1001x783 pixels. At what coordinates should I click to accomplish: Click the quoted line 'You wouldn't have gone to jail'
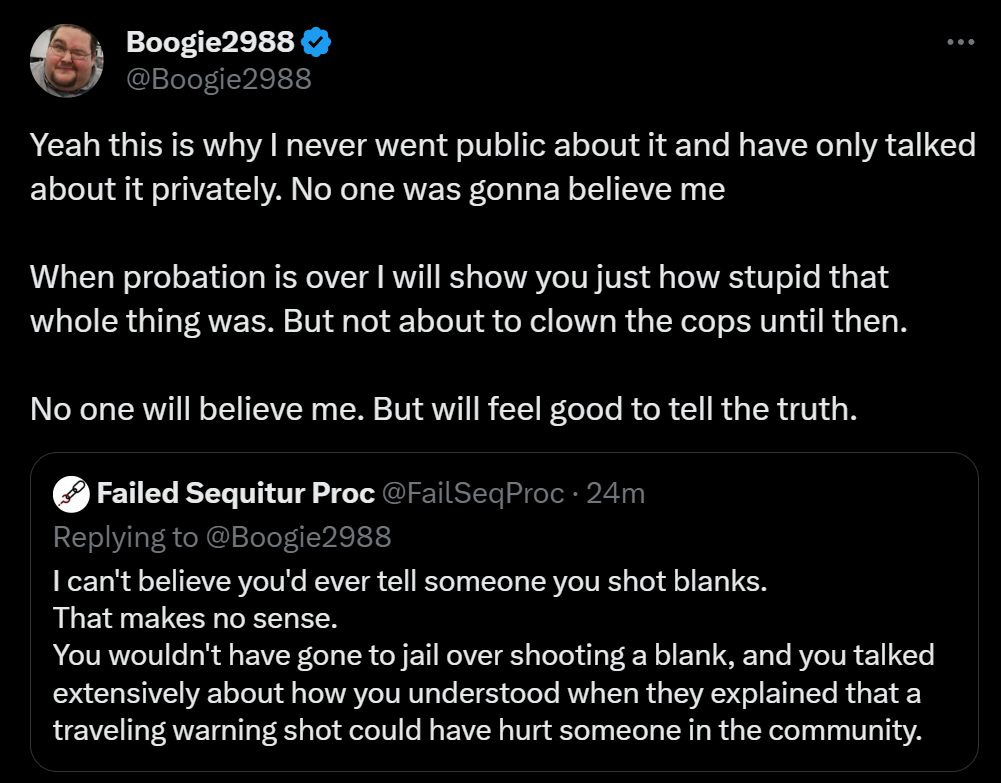(493, 656)
